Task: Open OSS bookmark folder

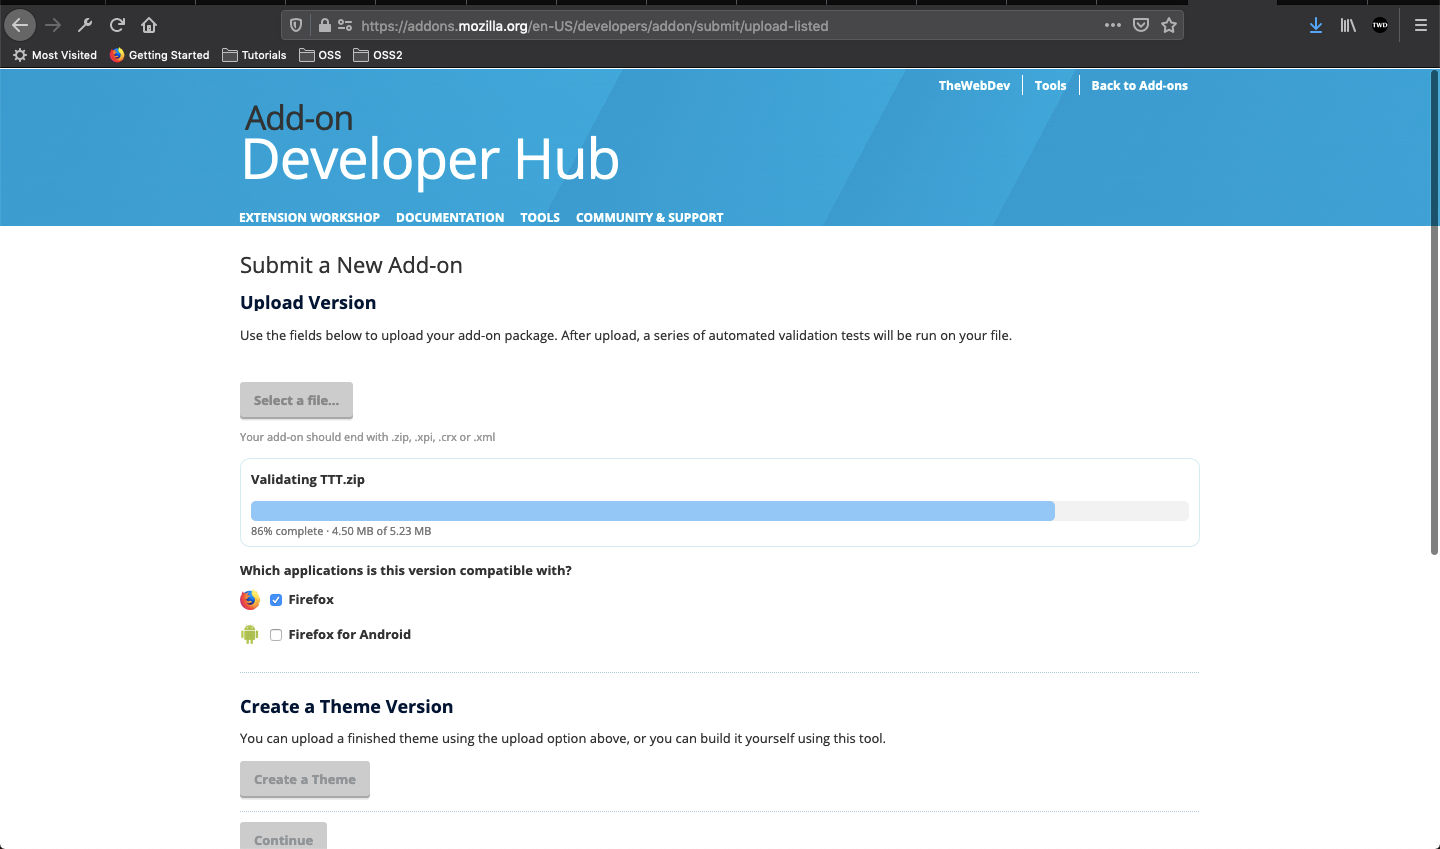Action: 320,55
